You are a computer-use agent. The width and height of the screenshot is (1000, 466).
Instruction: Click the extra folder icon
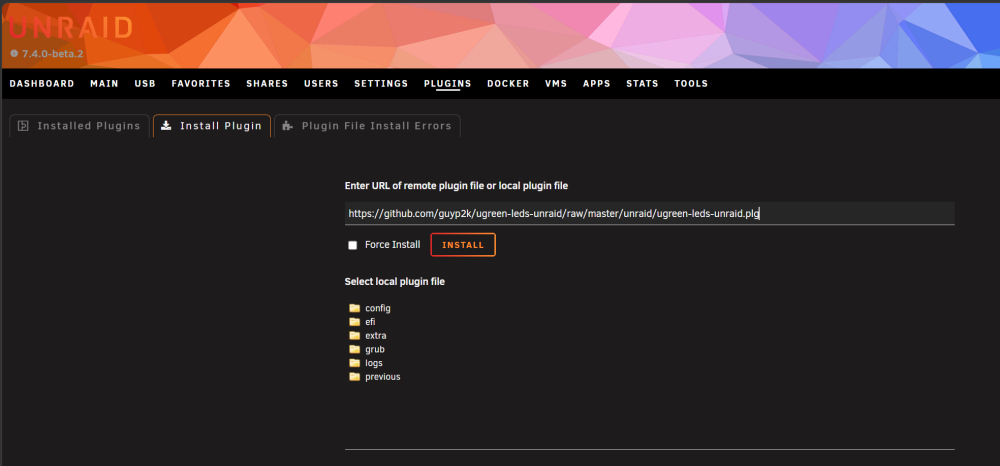(355, 335)
